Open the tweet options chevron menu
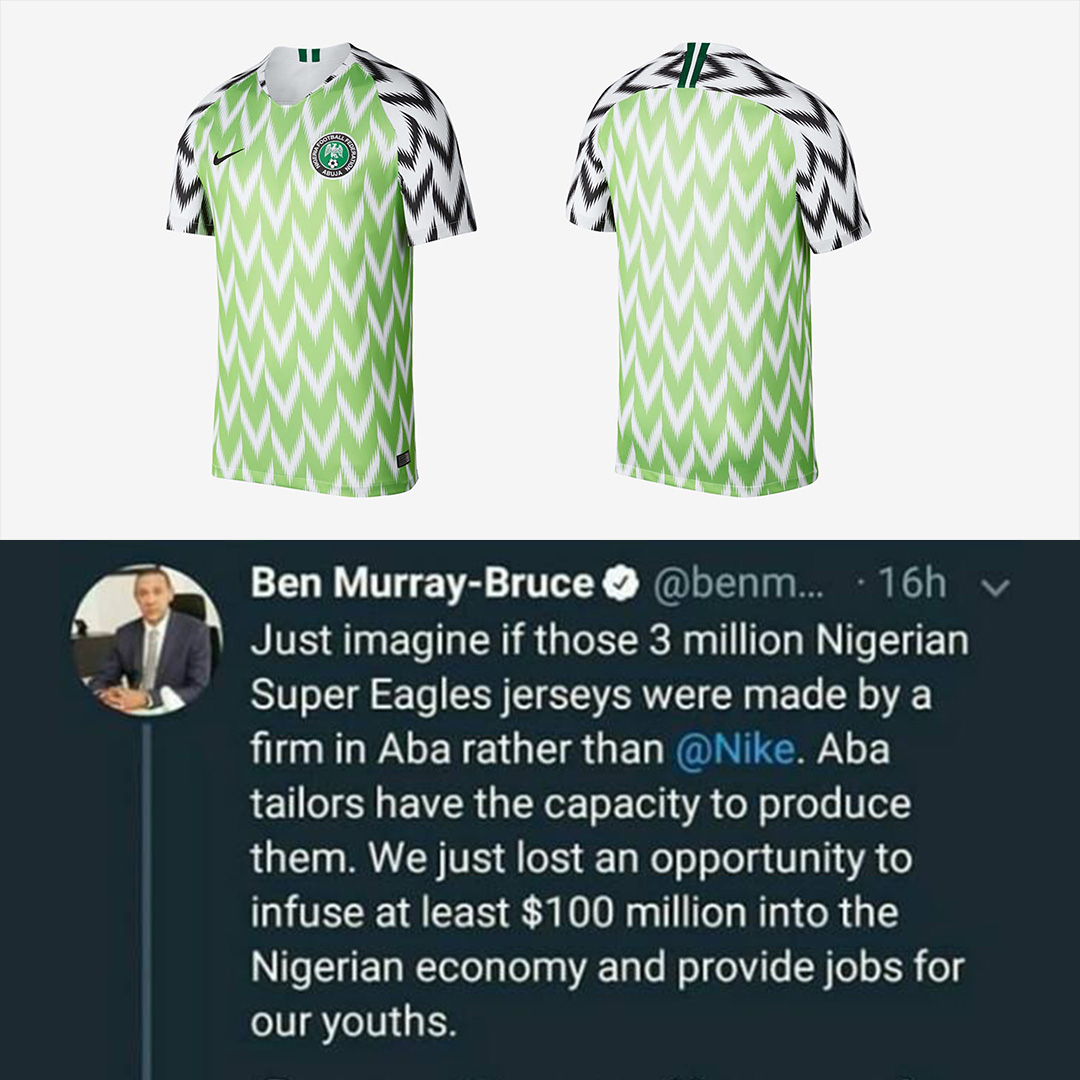Image resolution: width=1080 pixels, height=1080 pixels. (994, 587)
